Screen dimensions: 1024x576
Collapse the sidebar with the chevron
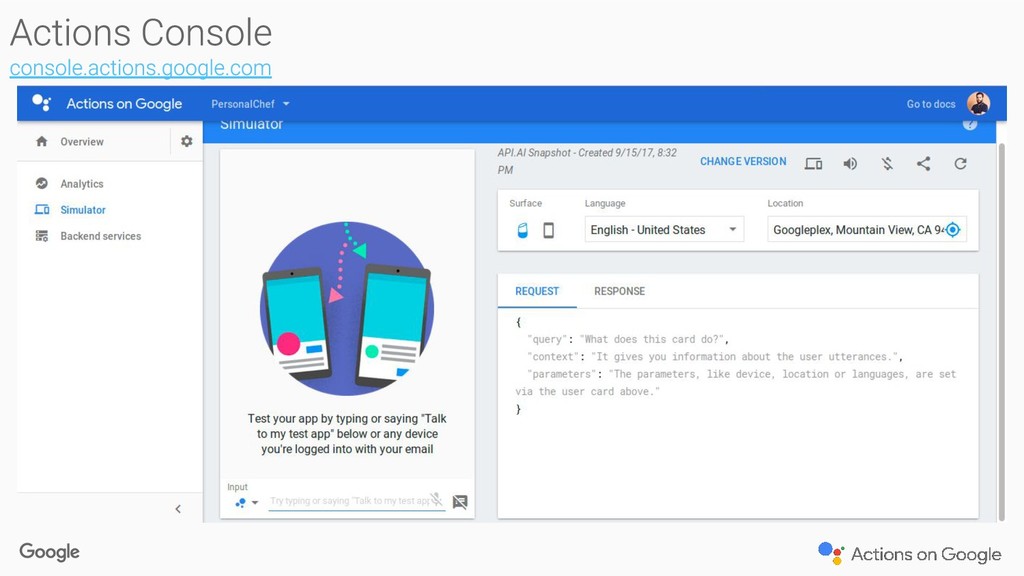[178, 509]
